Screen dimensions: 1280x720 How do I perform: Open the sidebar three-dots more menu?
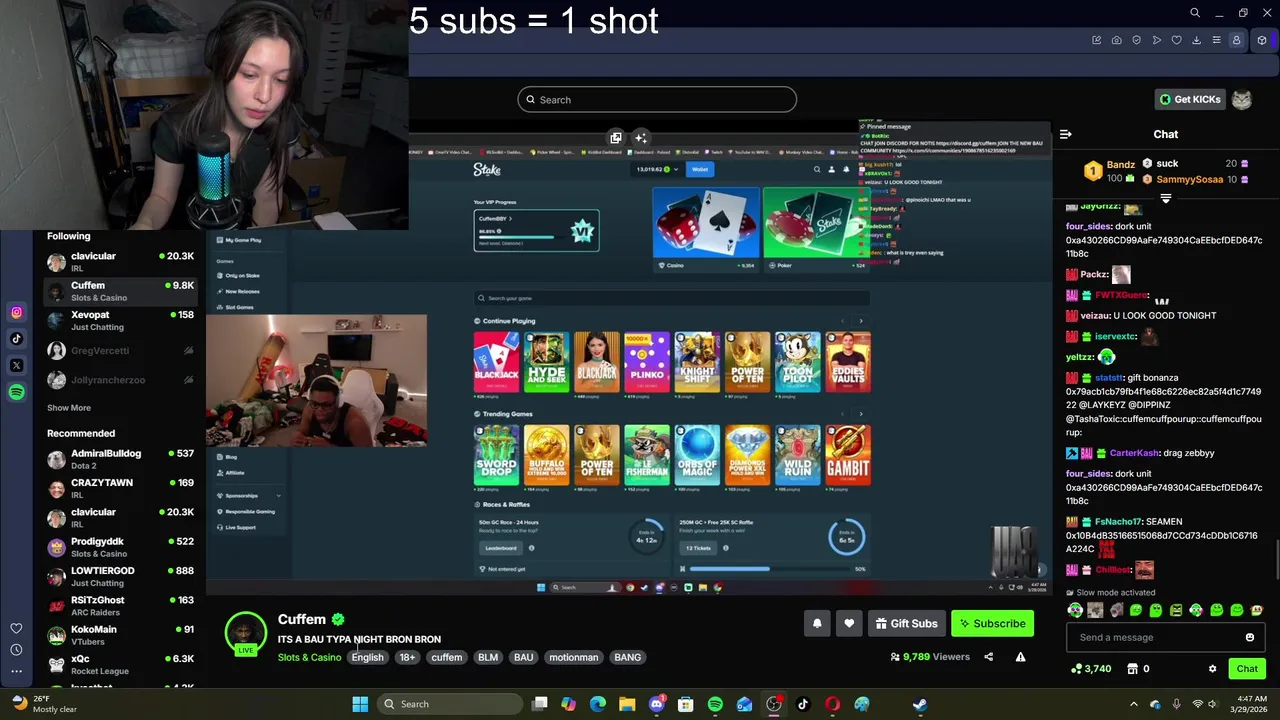[x=17, y=673]
